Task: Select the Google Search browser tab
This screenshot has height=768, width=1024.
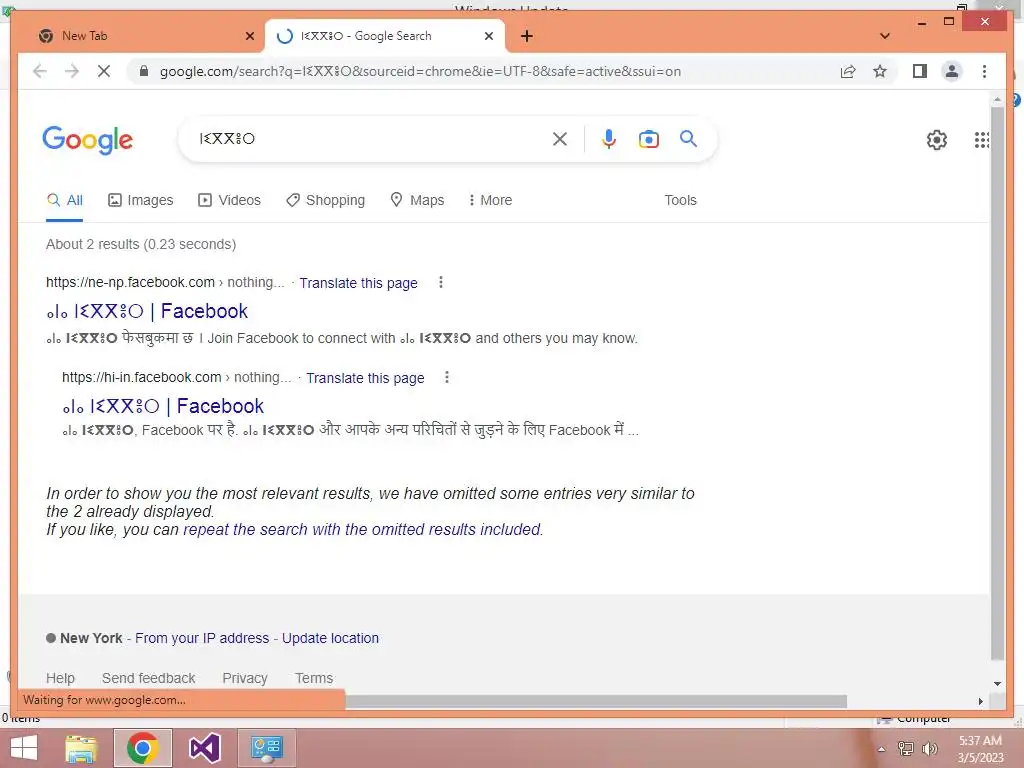Action: tap(385, 36)
